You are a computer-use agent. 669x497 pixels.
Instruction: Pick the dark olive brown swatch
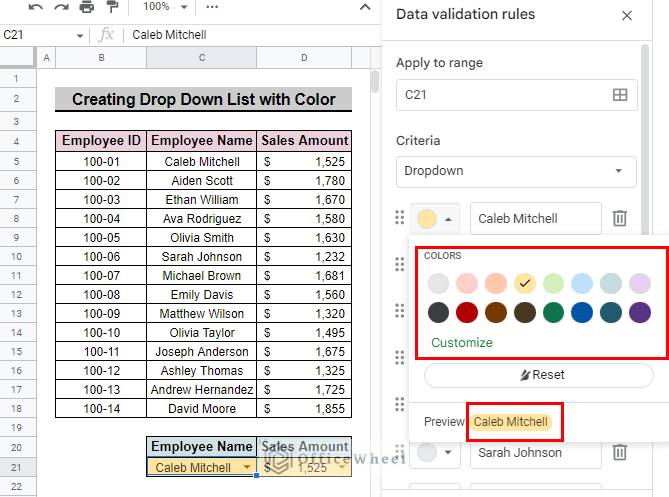point(525,312)
